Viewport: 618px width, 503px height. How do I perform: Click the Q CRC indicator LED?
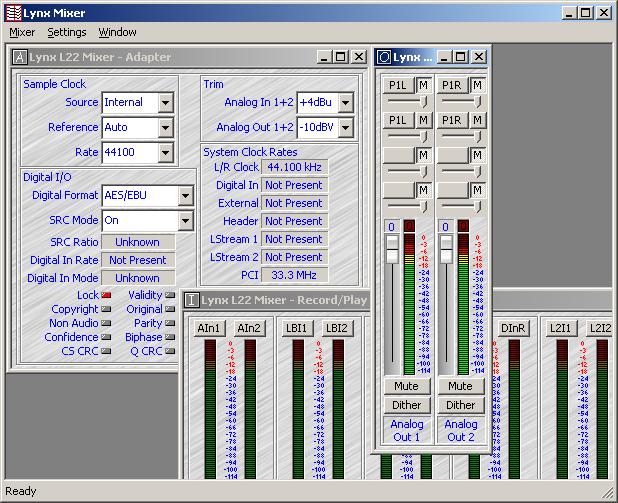[x=170, y=351]
